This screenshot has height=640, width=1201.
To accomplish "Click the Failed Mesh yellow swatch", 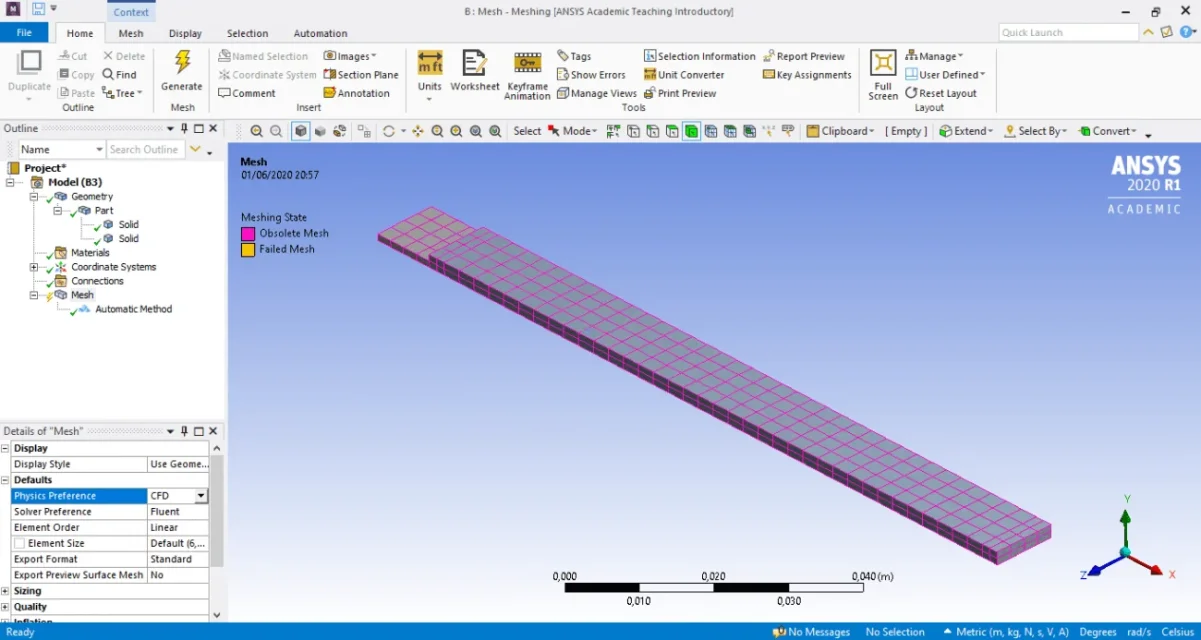I will (248, 249).
